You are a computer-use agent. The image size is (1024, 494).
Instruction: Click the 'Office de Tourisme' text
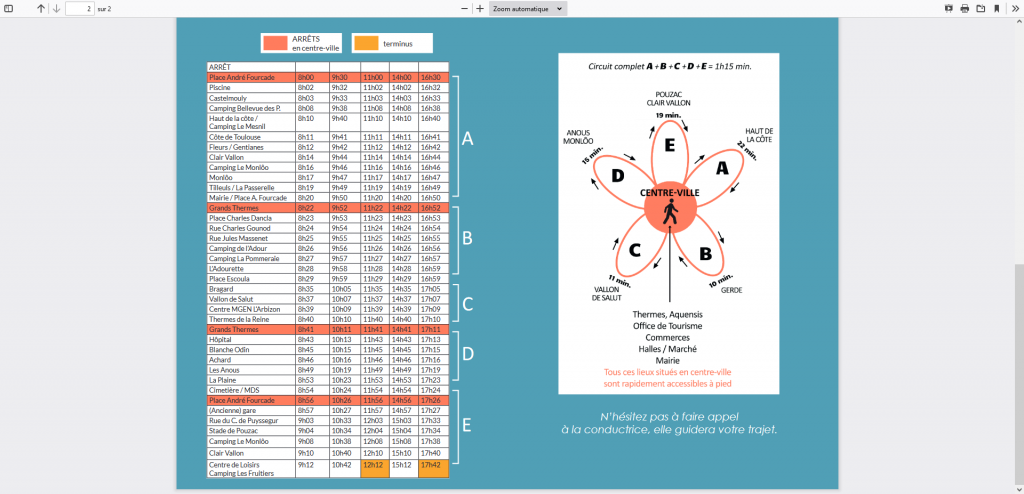click(667, 325)
